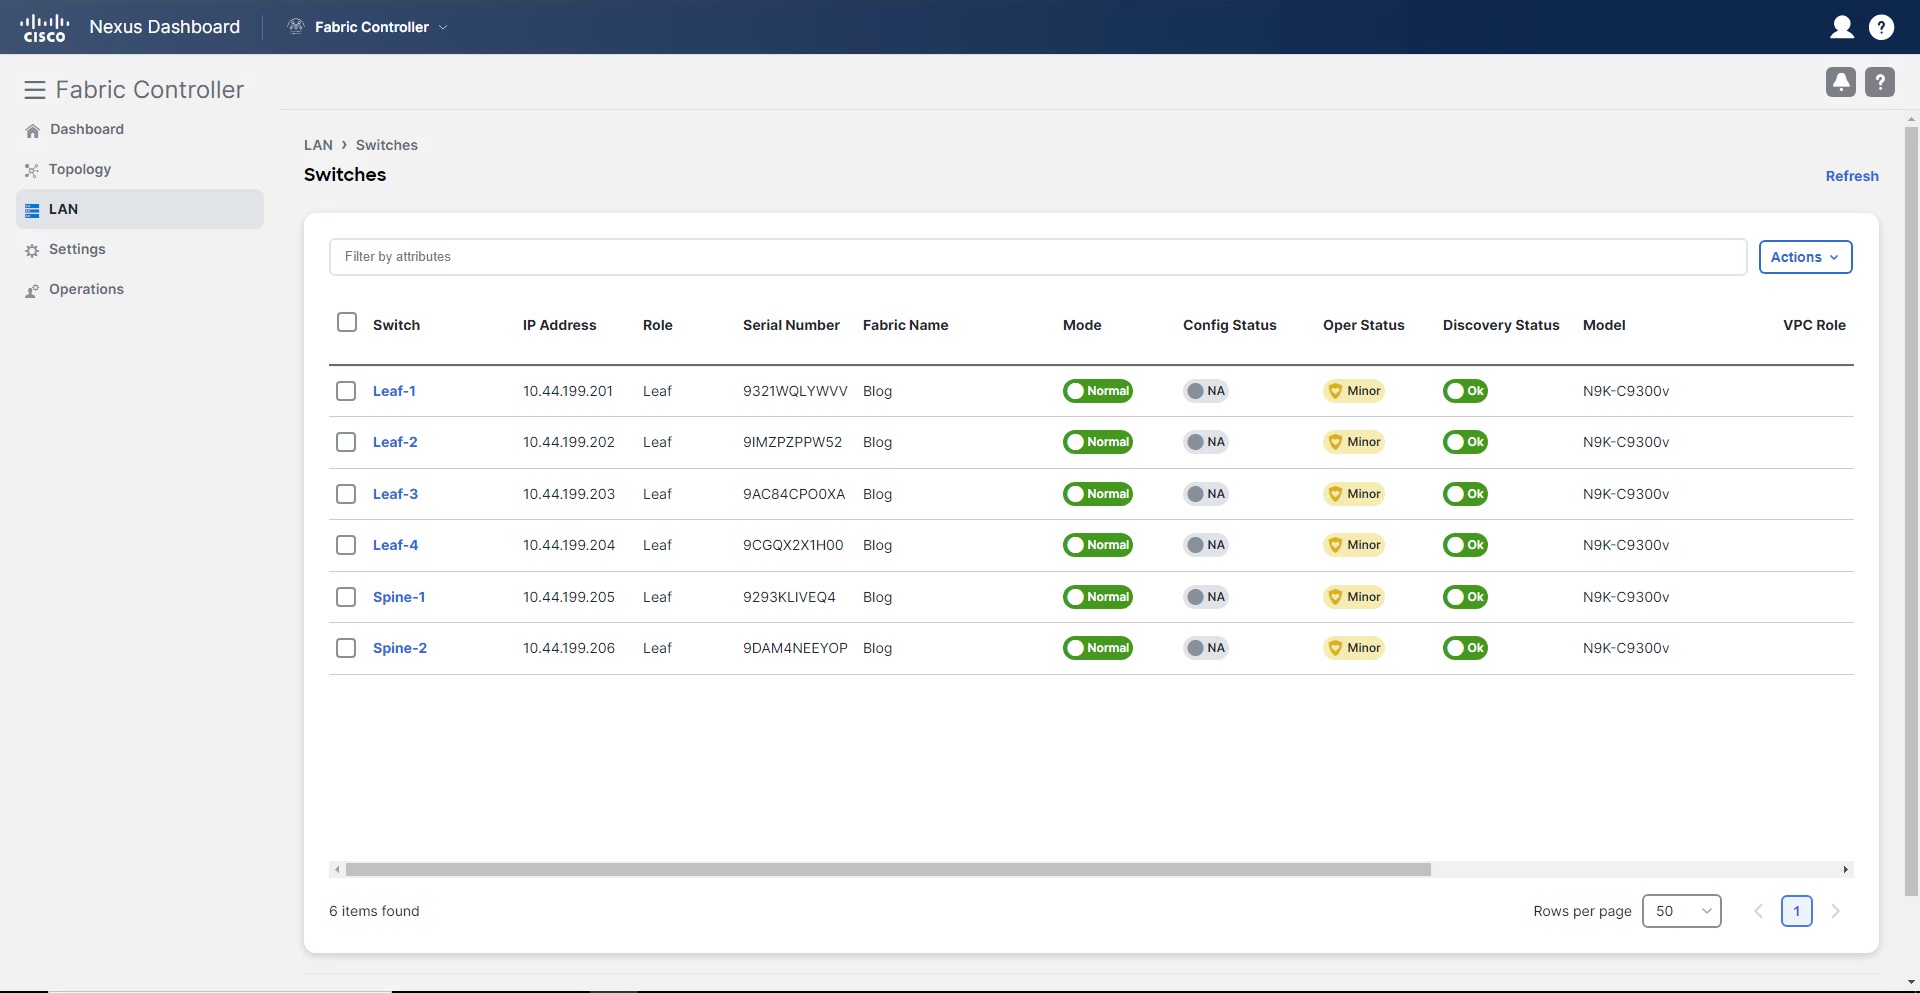The image size is (1920, 993).
Task: Check the Leaf-2 row checkbox
Action: (346, 442)
